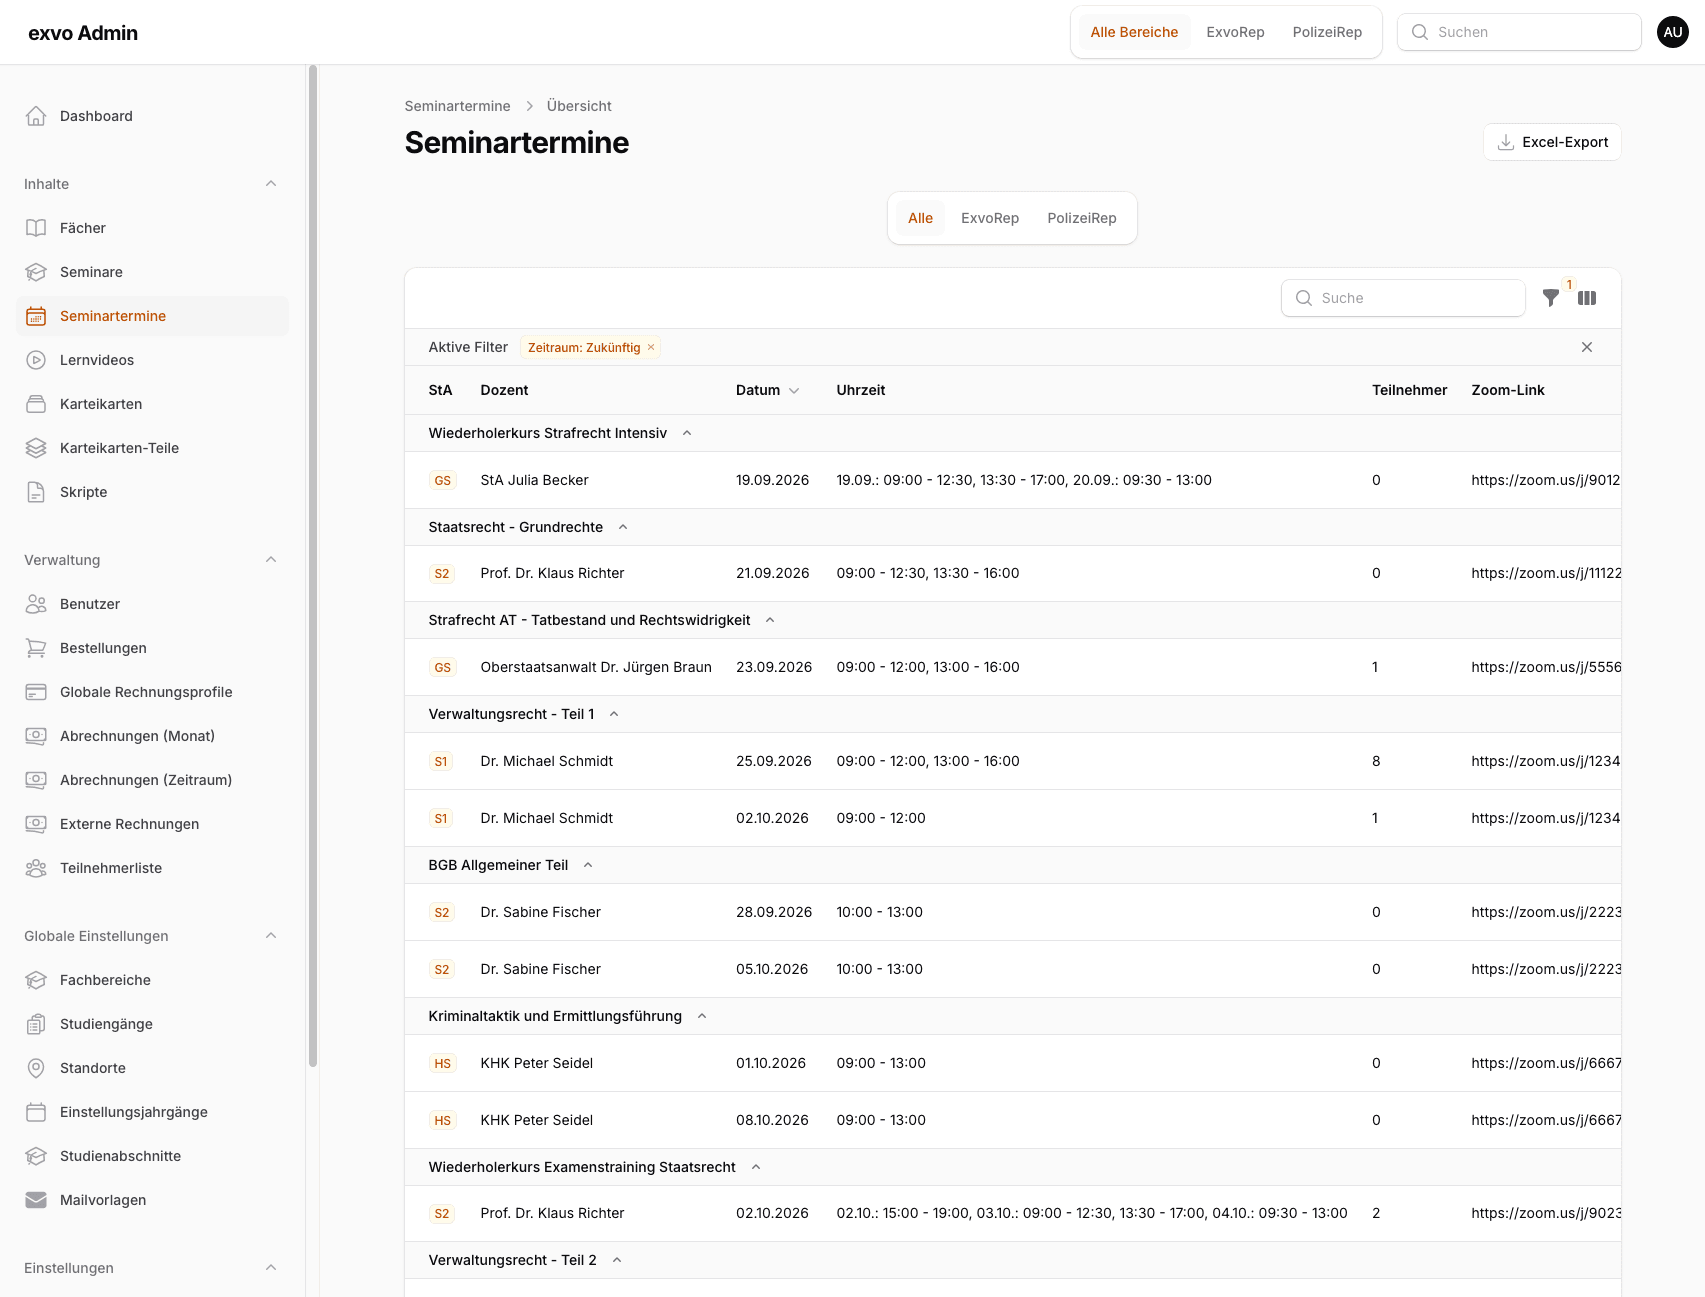The image size is (1705, 1297).
Task: Open Fächer book icon in sidebar
Action: (36, 228)
